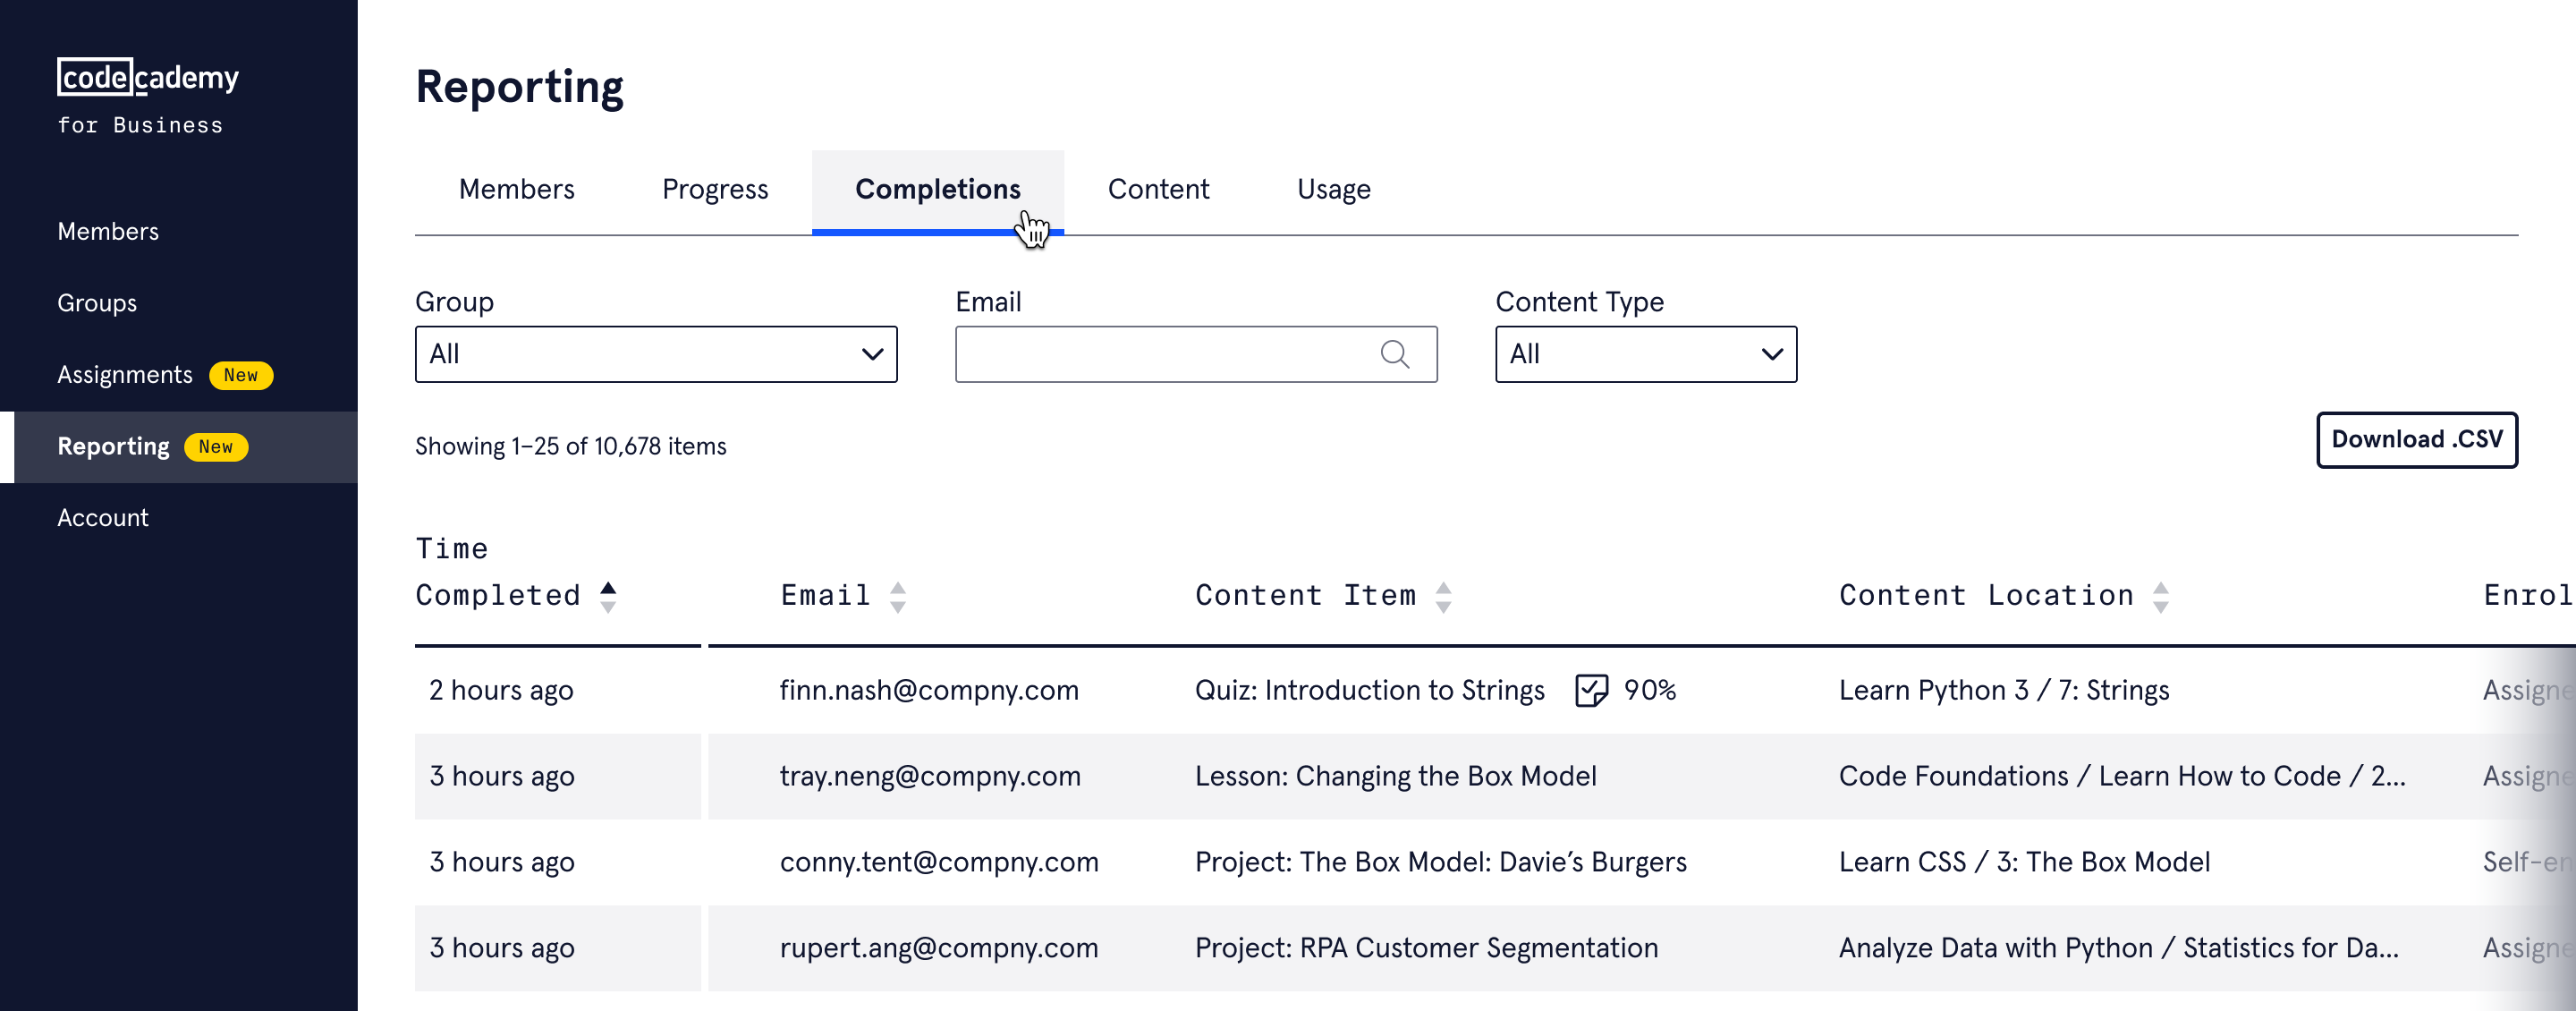Open the Group filter dropdown

(x=655, y=354)
